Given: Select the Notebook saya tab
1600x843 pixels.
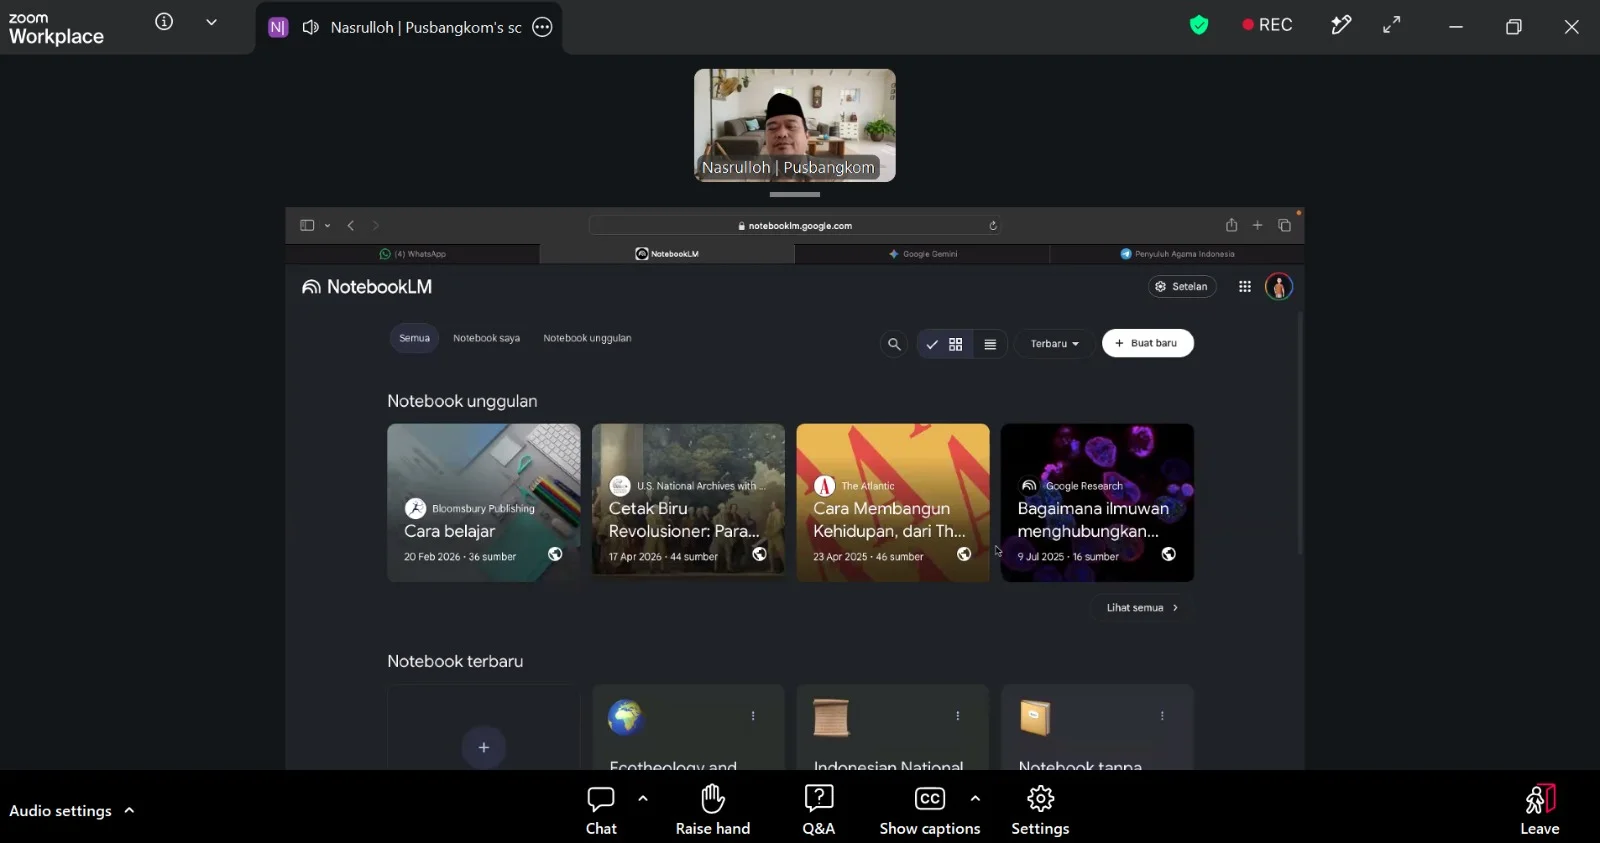Looking at the screenshot, I should click(486, 338).
